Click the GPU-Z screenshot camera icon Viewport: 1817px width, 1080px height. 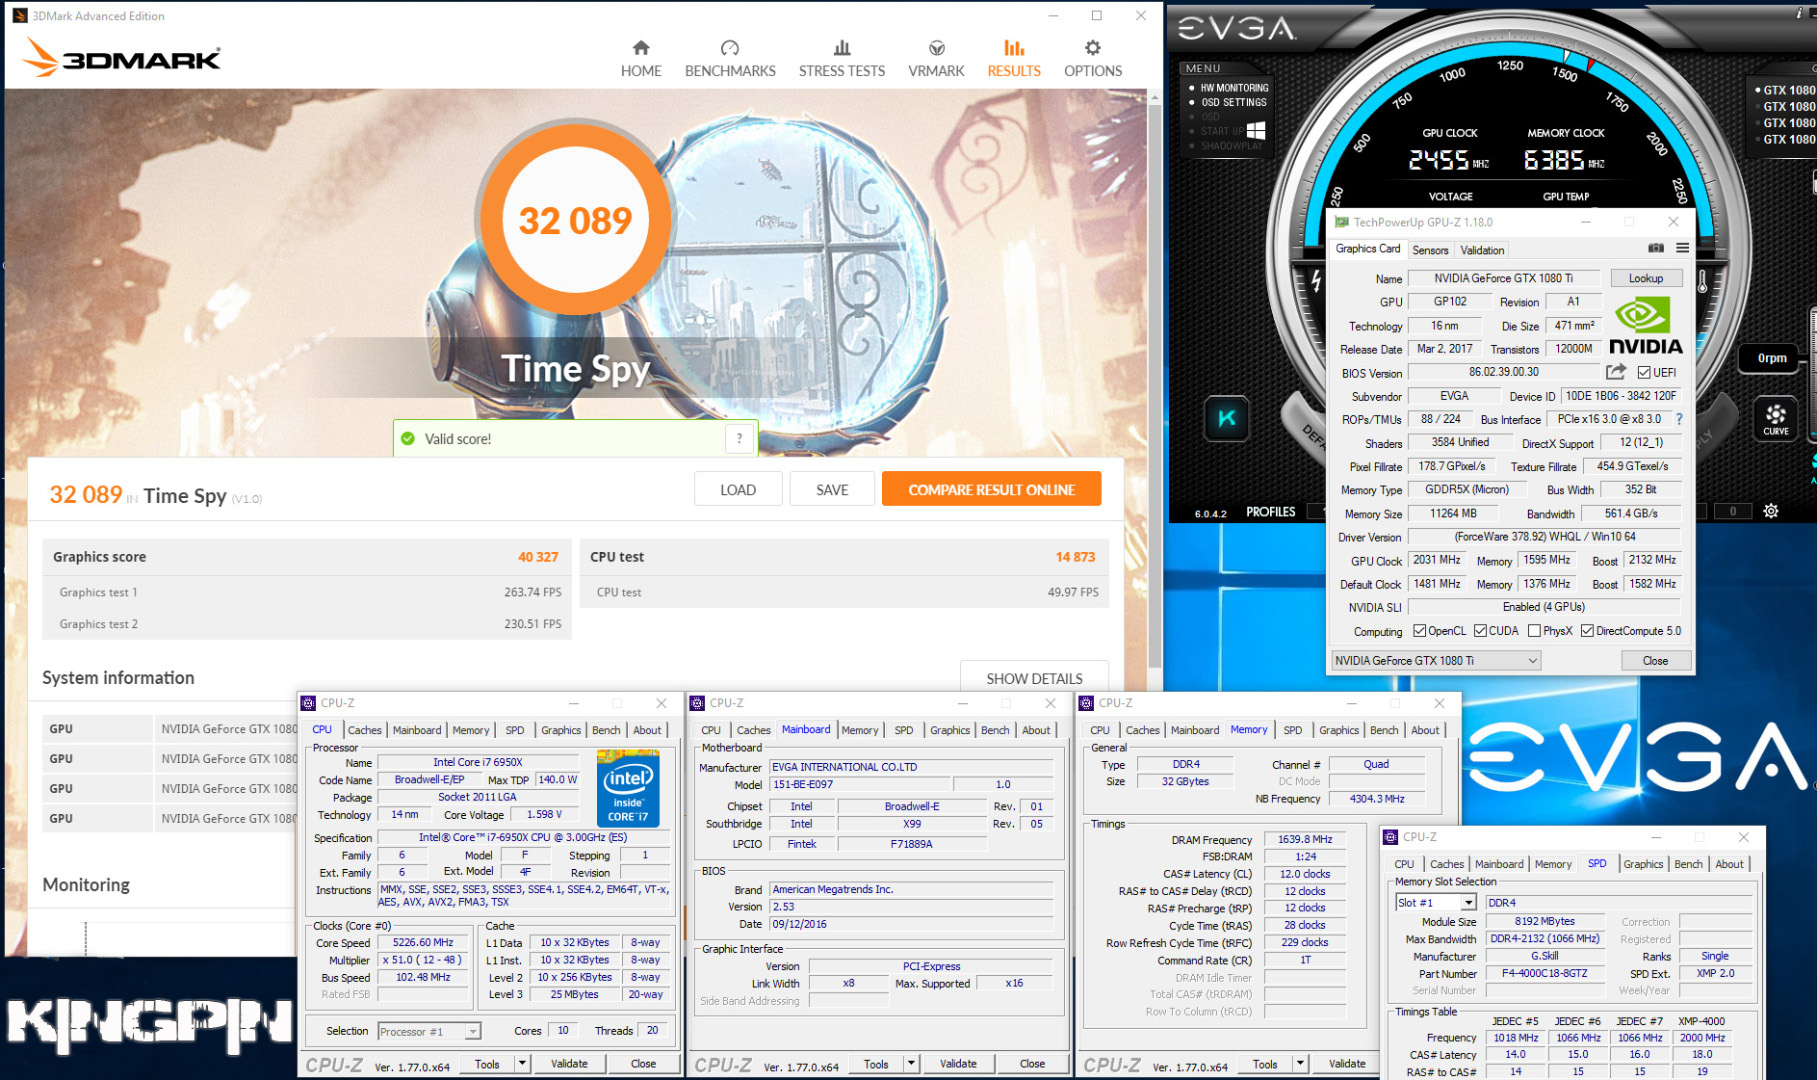pyautogui.click(x=1656, y=248)
